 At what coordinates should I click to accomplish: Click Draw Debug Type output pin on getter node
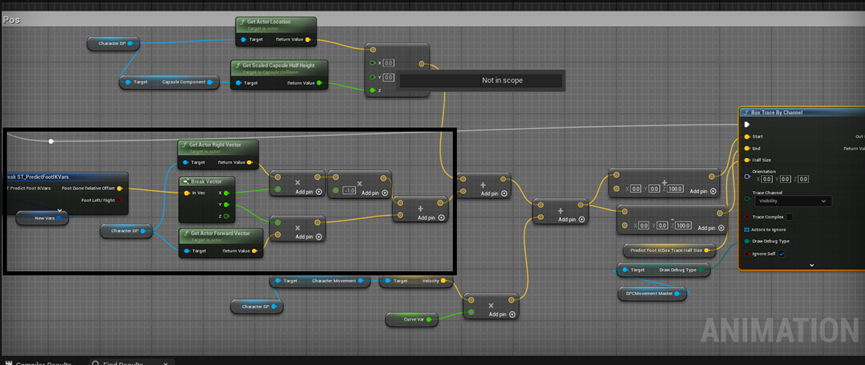[702, 270]
